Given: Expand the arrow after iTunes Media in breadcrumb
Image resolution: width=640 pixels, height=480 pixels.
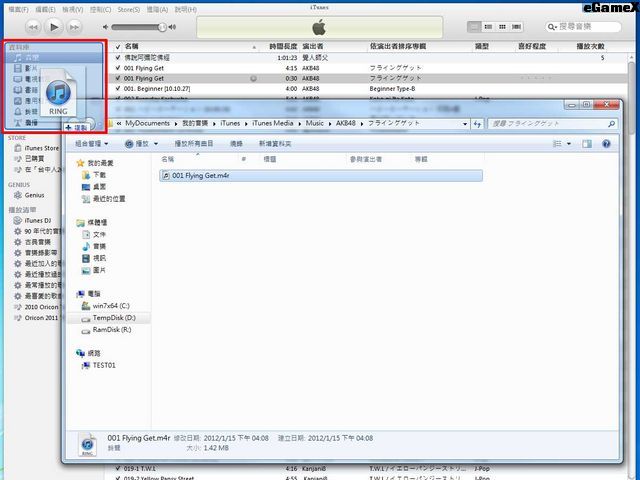Looking at the screenshot, I should [300, 124].
